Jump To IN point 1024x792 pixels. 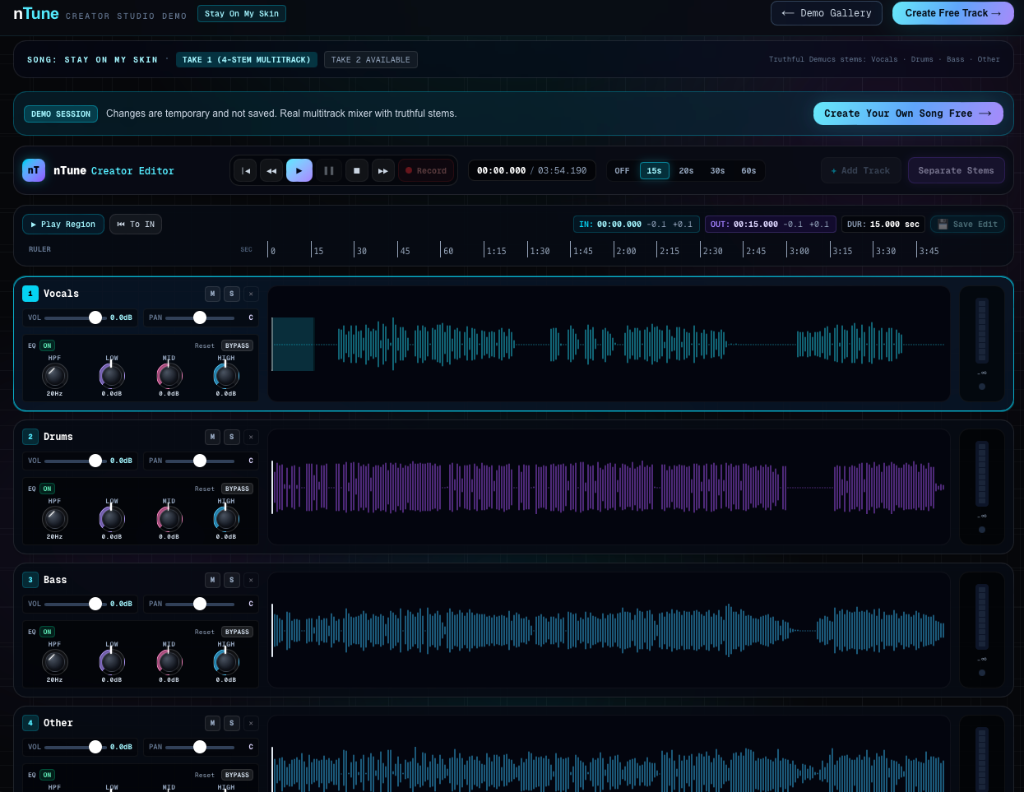click(136, 224)
